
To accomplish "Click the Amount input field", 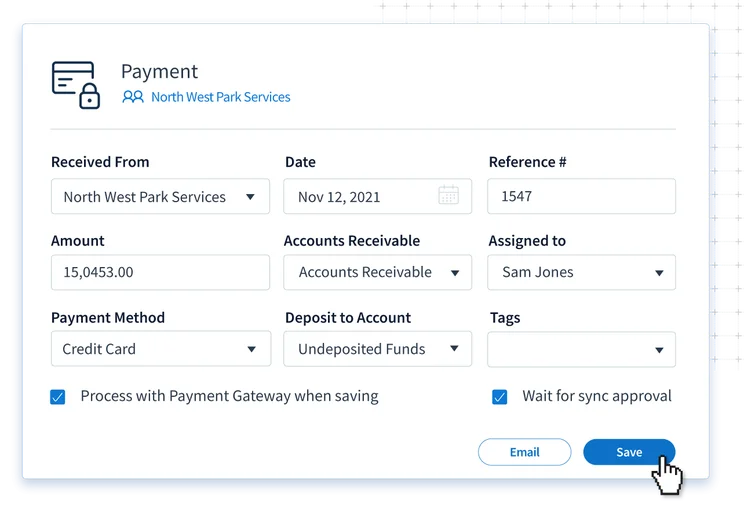I will (160, 272).
